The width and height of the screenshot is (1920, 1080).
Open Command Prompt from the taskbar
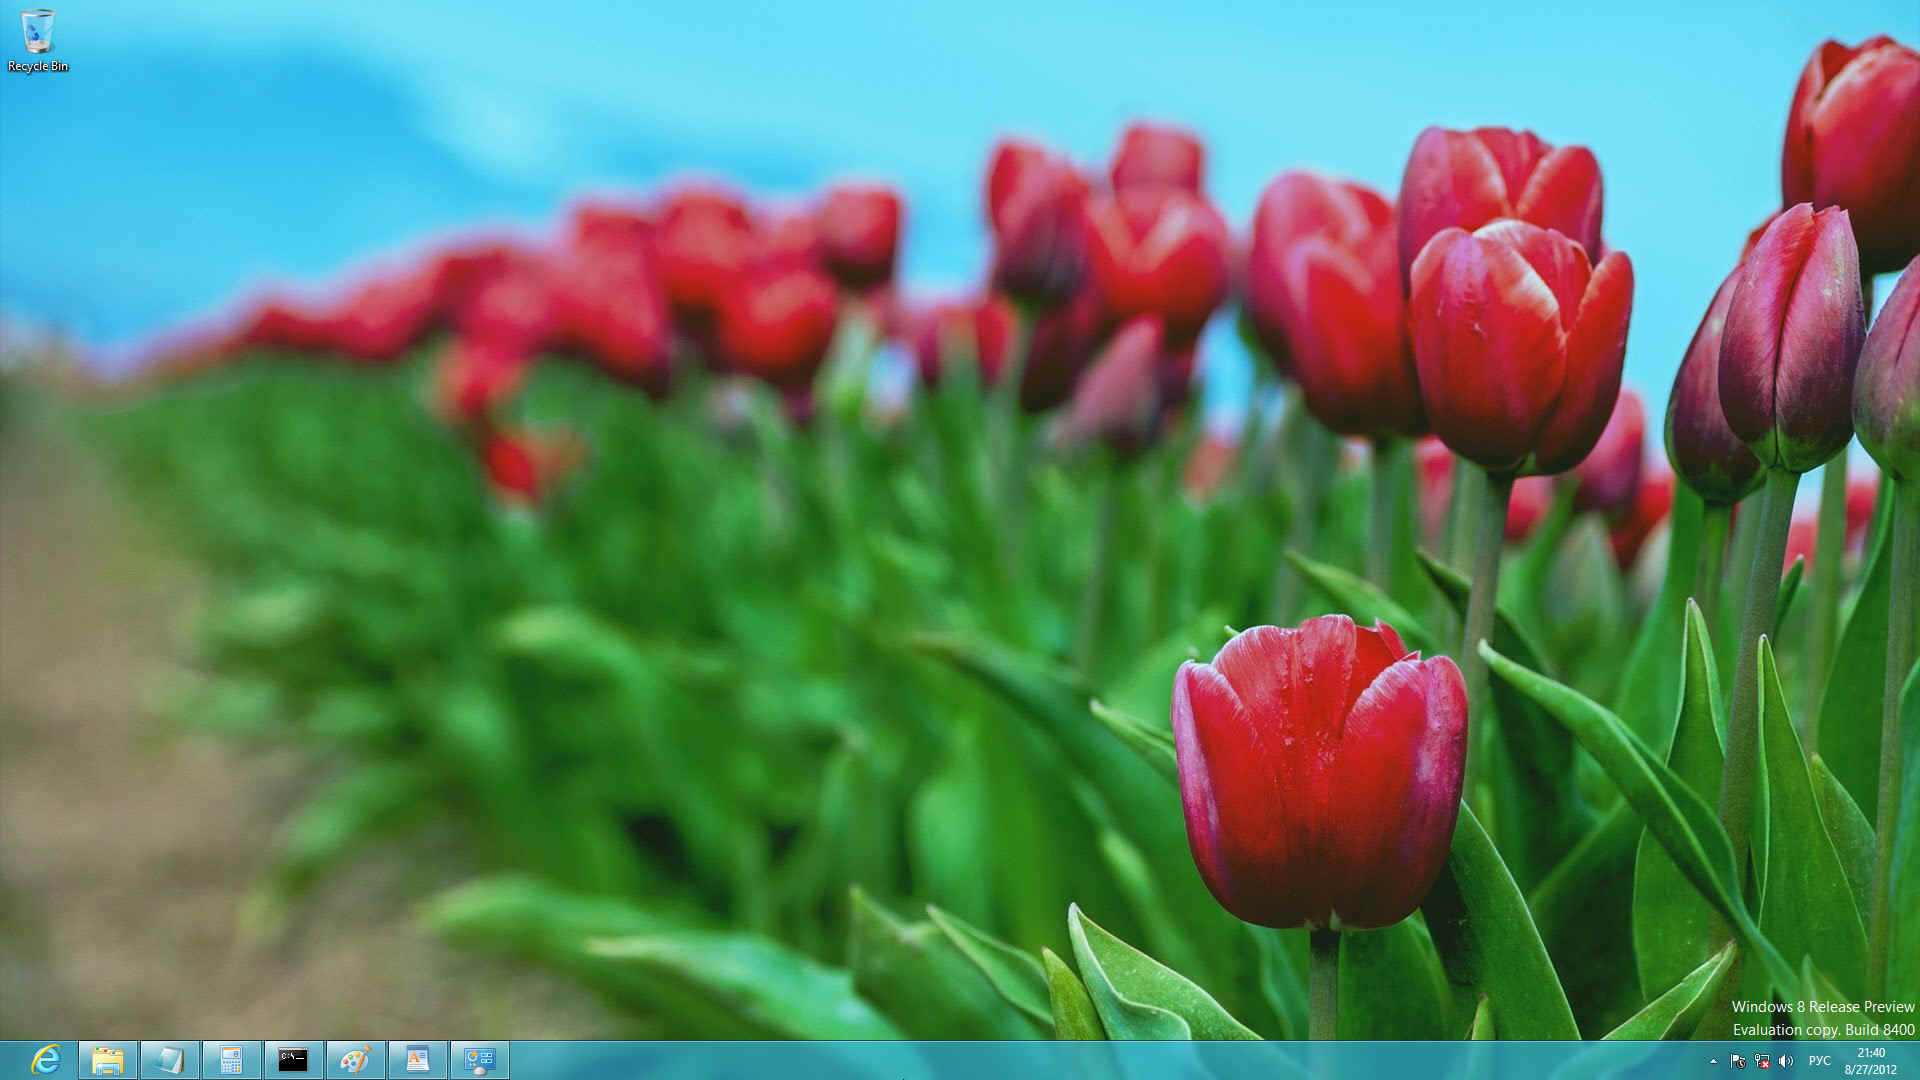[x=294, y=1060]
